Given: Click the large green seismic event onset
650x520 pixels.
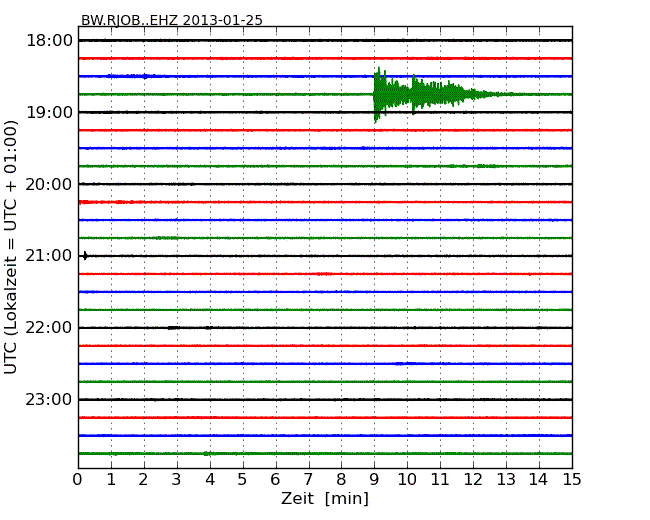Looking at the screenshot, I should (376, 95).
